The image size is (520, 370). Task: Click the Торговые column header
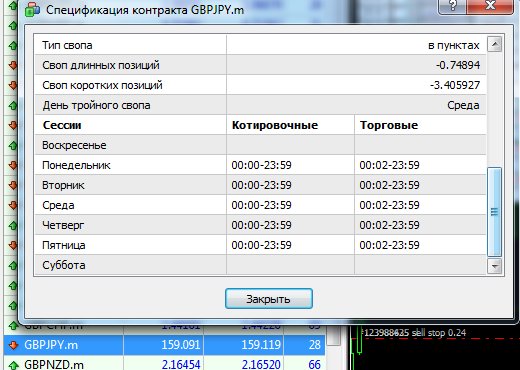[x=389, y=125]
